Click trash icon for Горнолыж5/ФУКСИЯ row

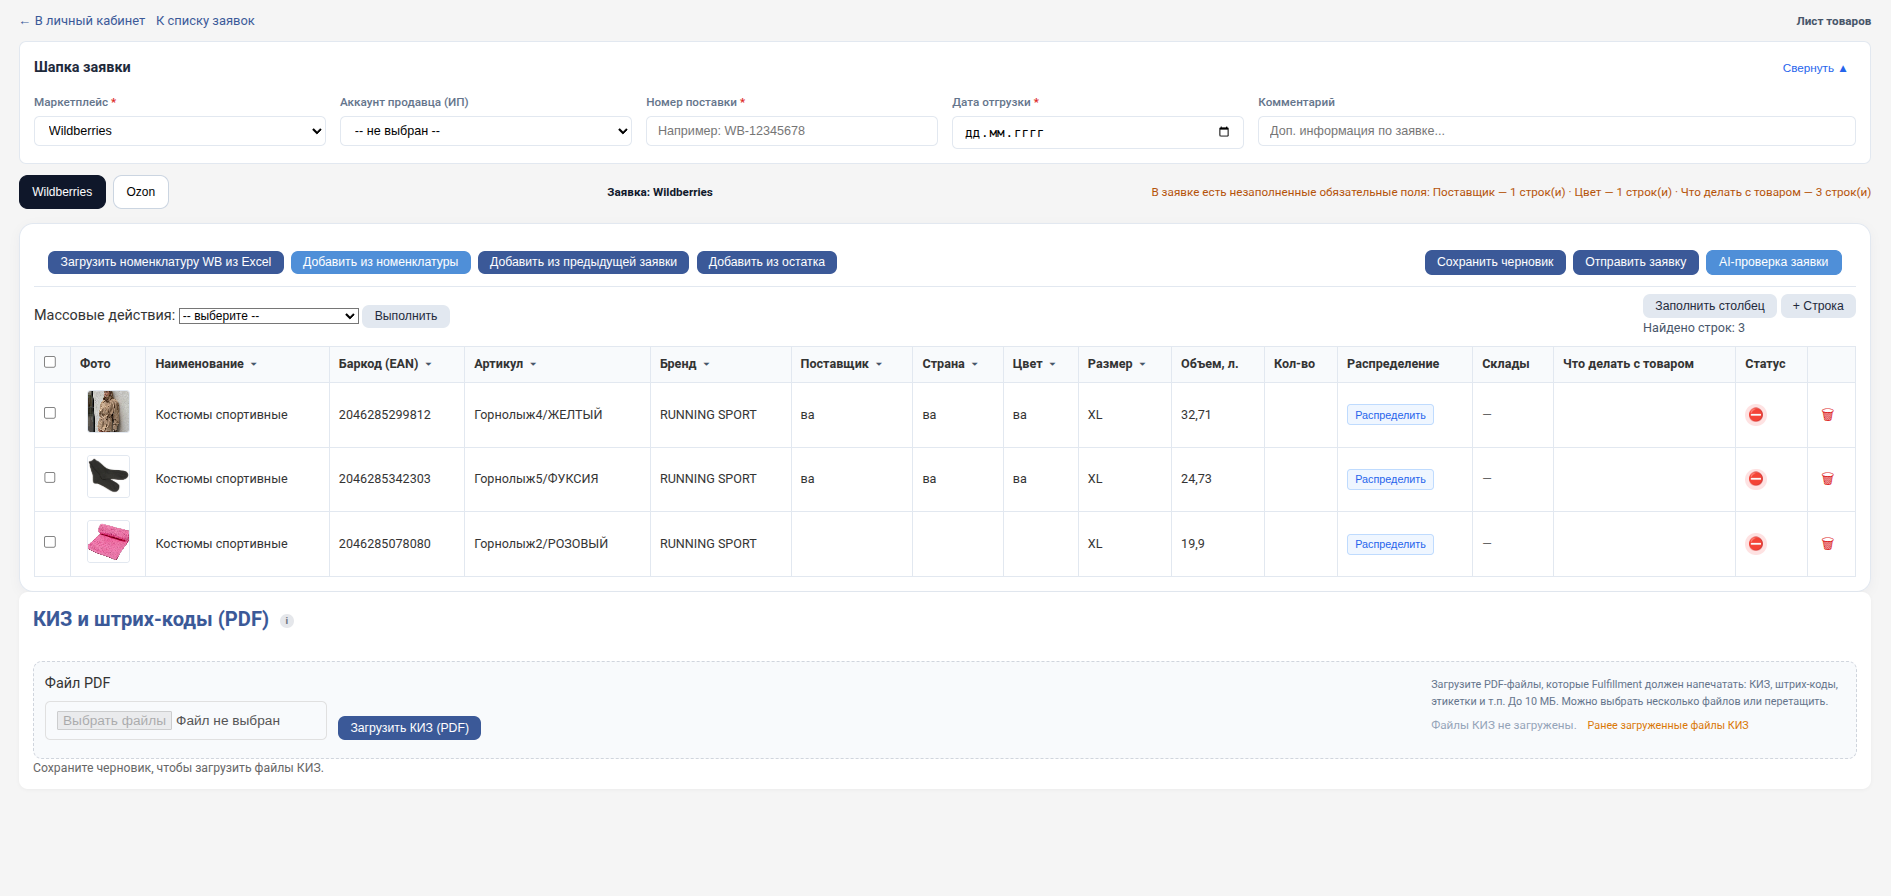point(1827,479)
